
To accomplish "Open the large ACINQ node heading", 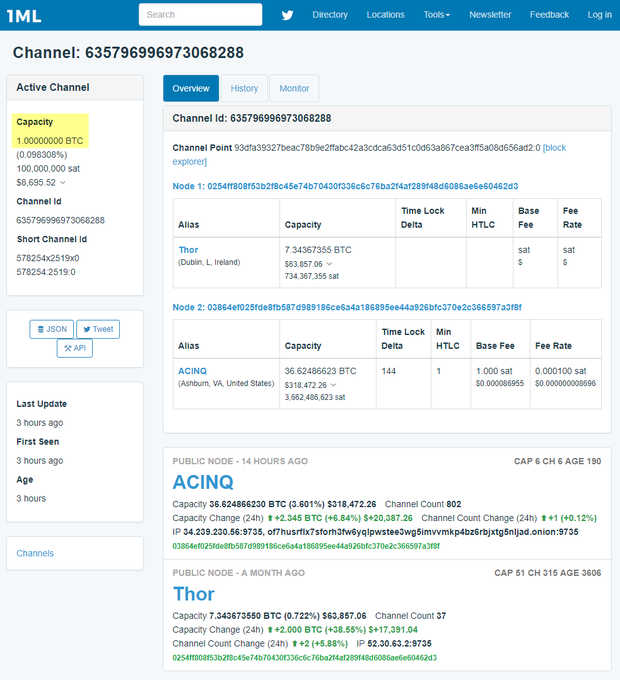I will point(203,482).
